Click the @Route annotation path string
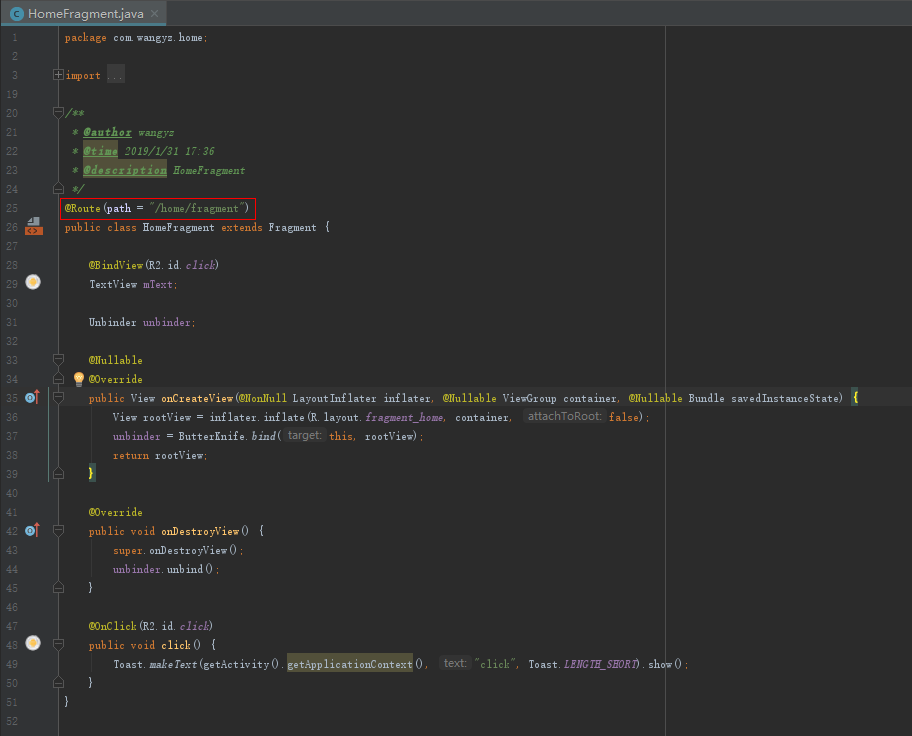The image size is (912, 736). point(195,208)
